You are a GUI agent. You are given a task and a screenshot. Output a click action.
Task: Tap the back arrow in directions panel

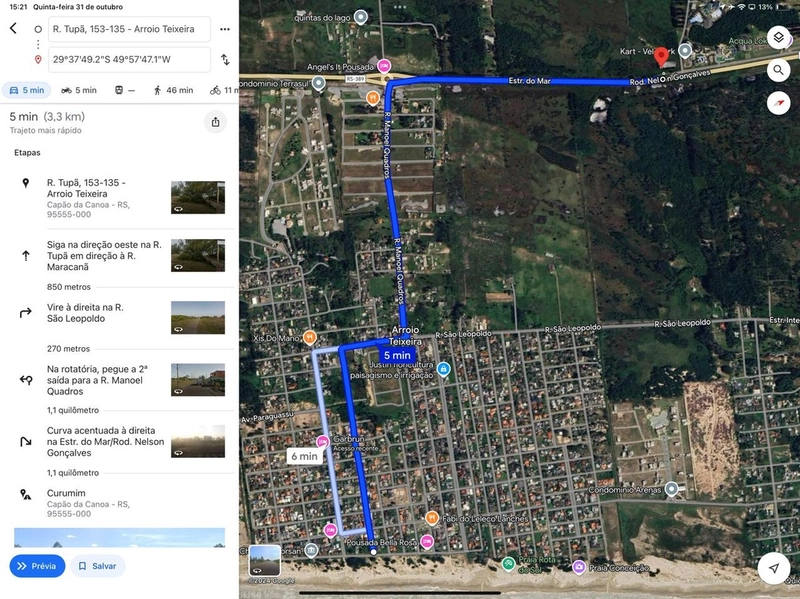coord(13,28)
